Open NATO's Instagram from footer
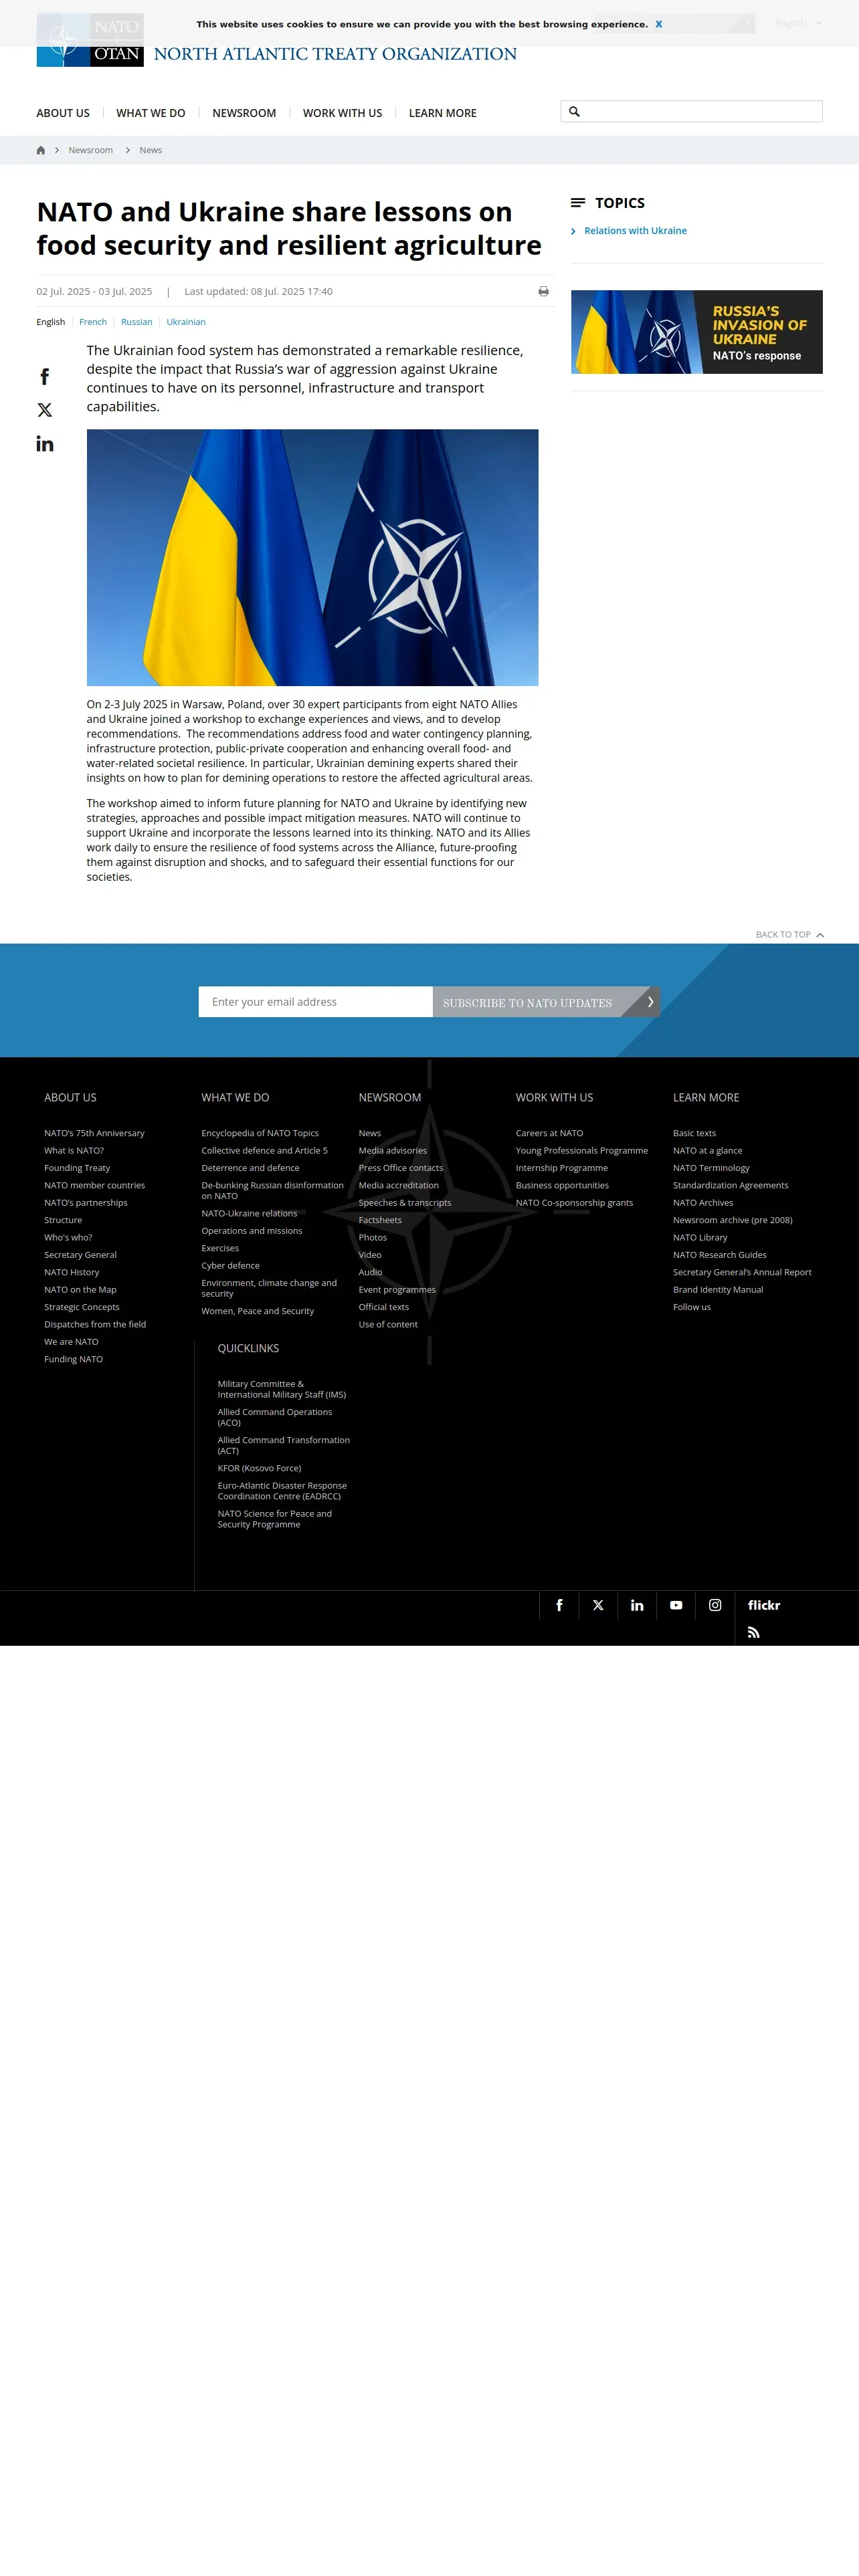 pos(715,1605)
